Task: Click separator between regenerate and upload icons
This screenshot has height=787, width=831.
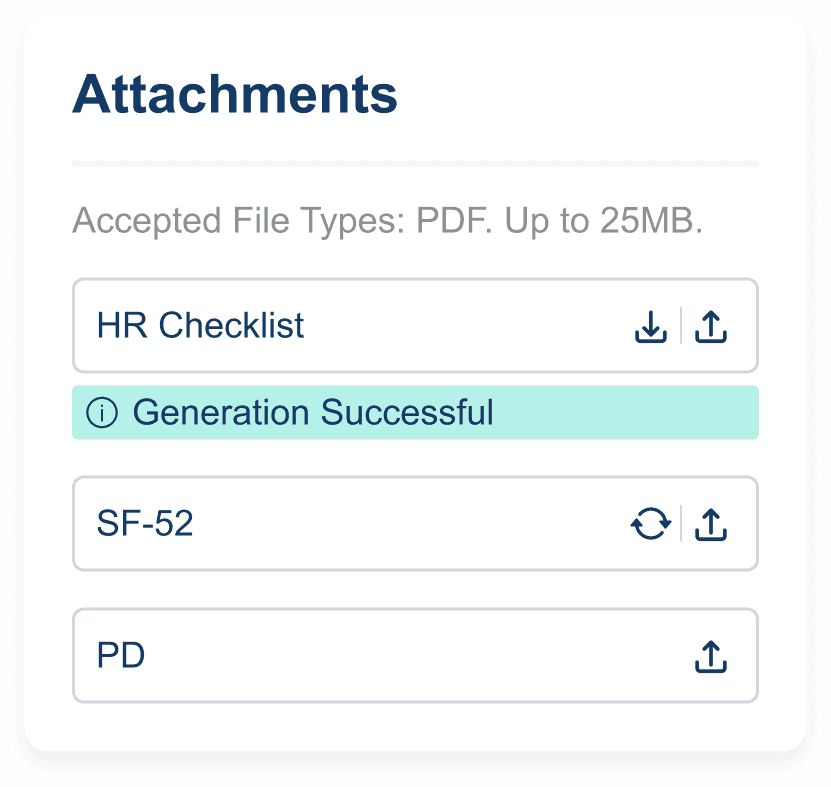Action: pyautogui.click(x=681, y=524)
